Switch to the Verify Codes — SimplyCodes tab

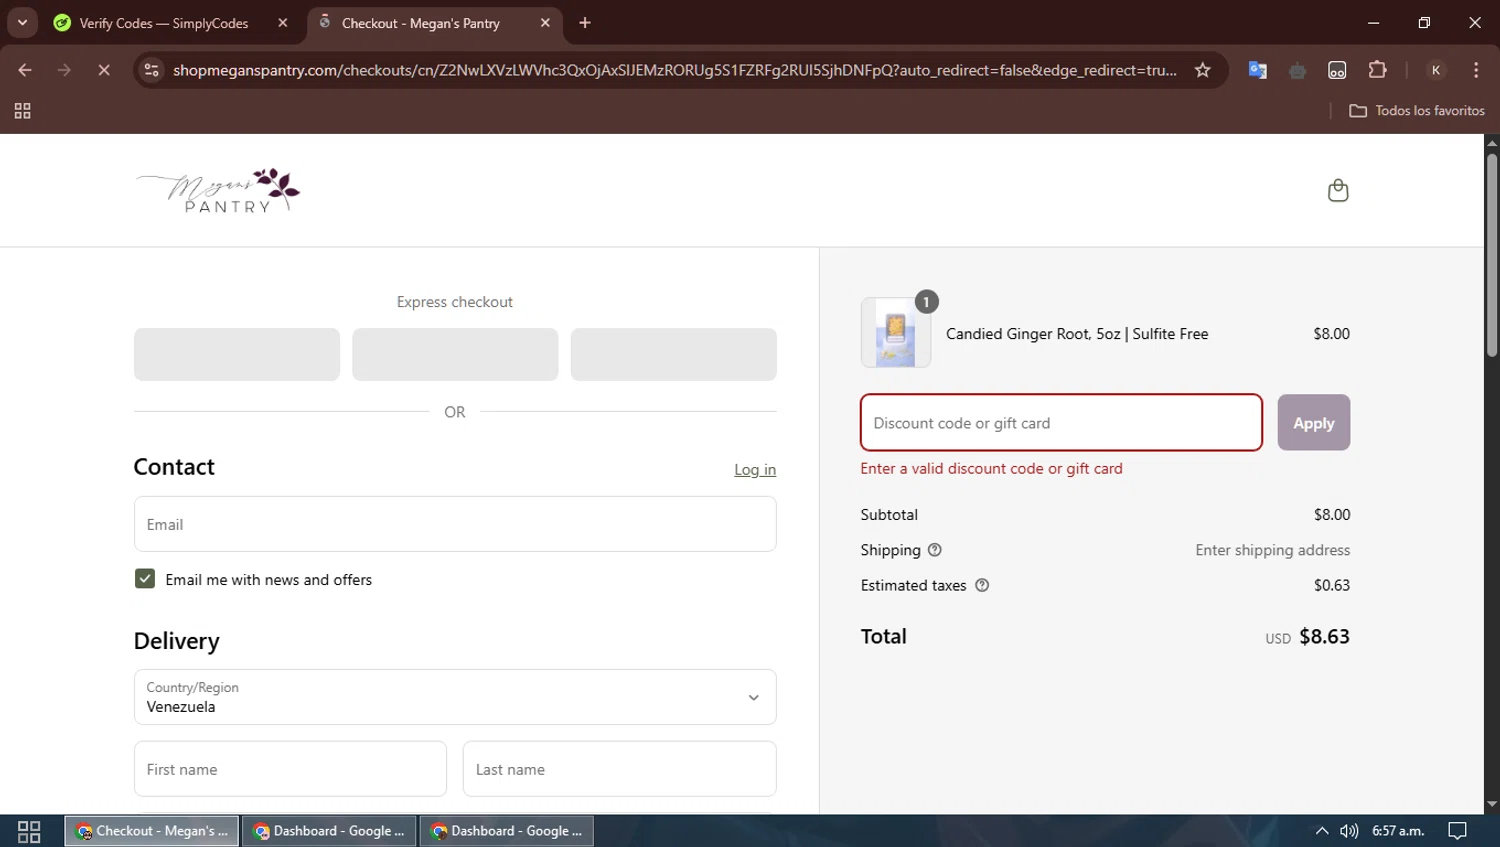tap(166, 23)
